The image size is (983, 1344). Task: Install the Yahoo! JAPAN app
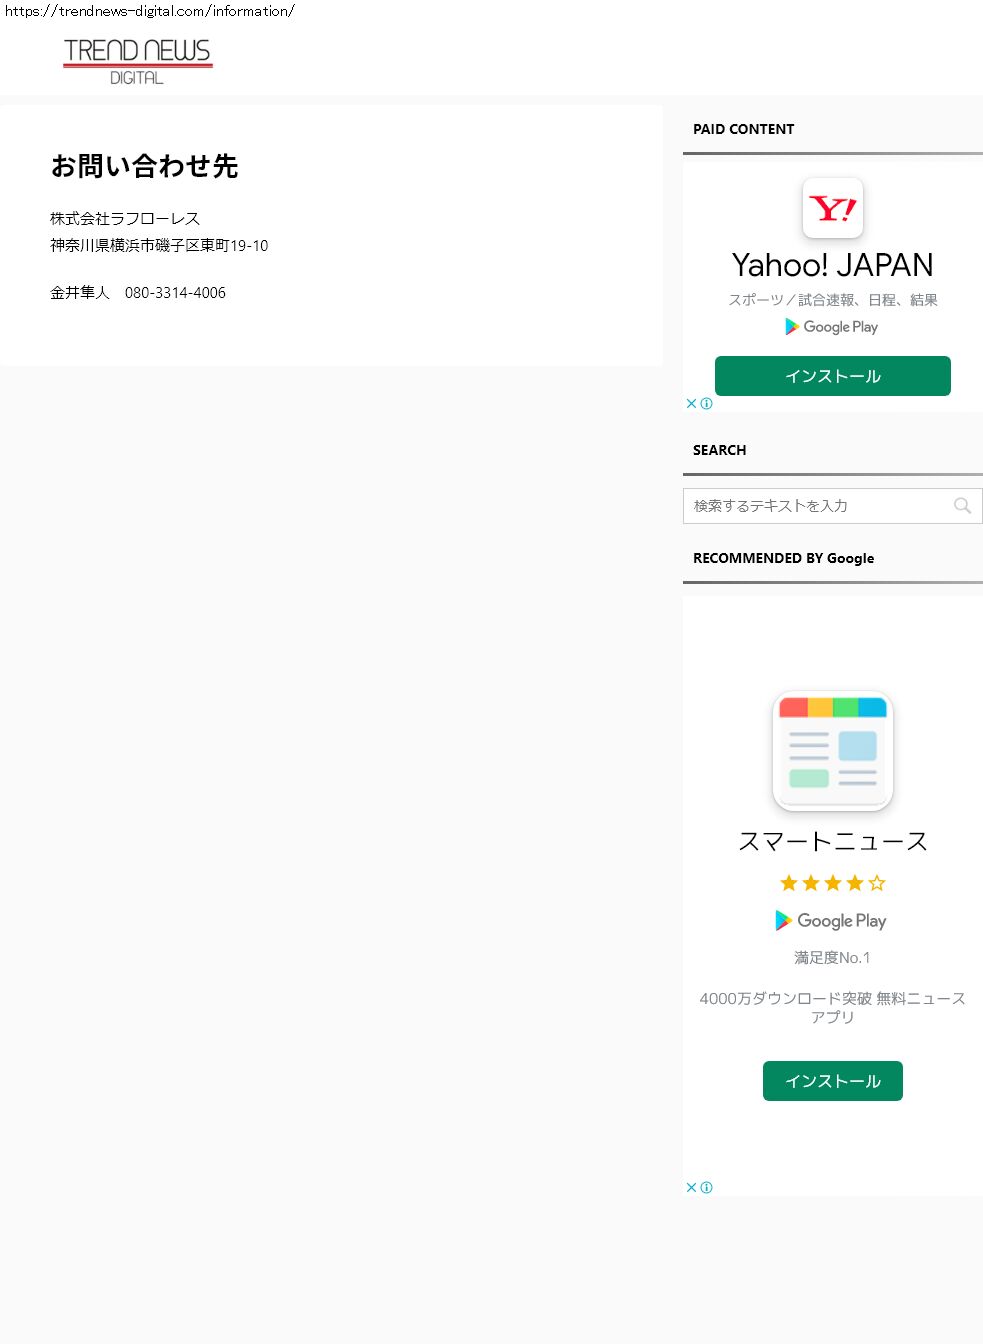click(x=832, y=376)
